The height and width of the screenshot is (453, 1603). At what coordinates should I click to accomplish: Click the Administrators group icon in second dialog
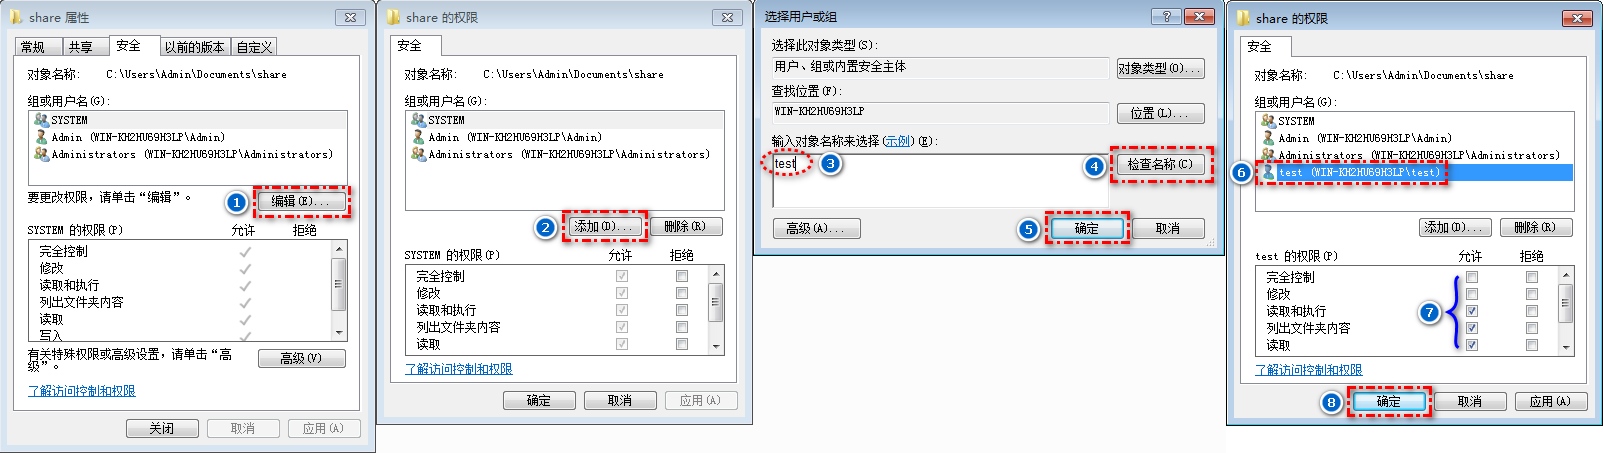pyautogui.click(x=418, y=154)
